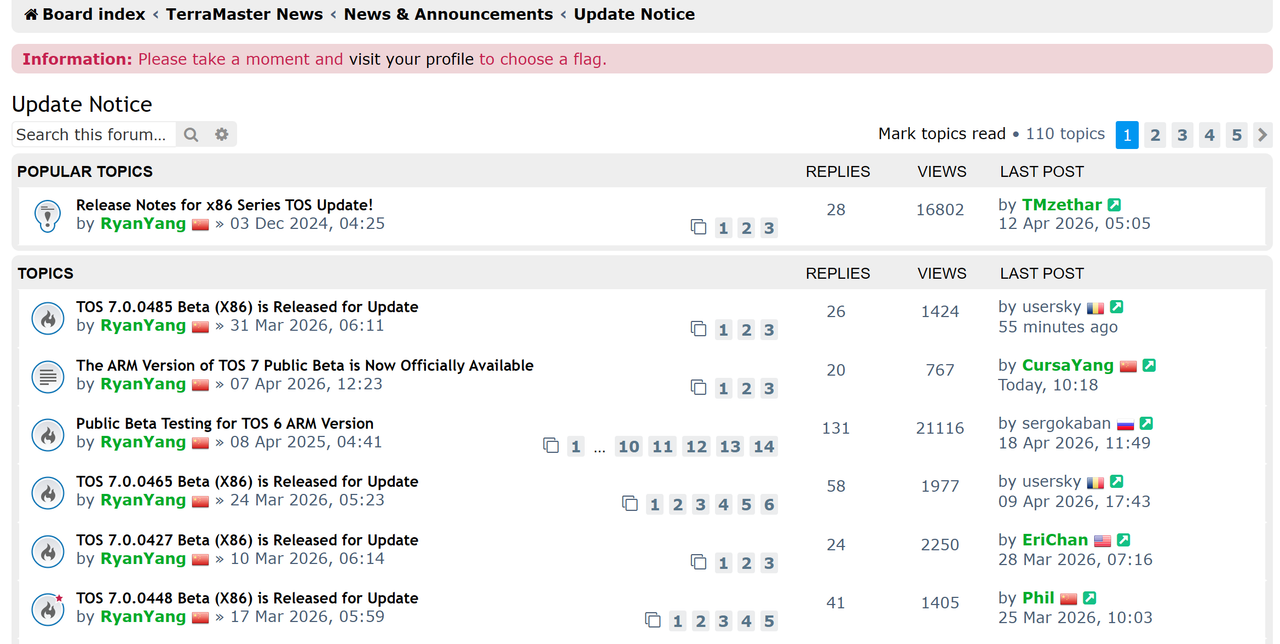The image size is (1280, 644).
Task: Go to next page arrow in pagination
Action: tap(1263, 134)
